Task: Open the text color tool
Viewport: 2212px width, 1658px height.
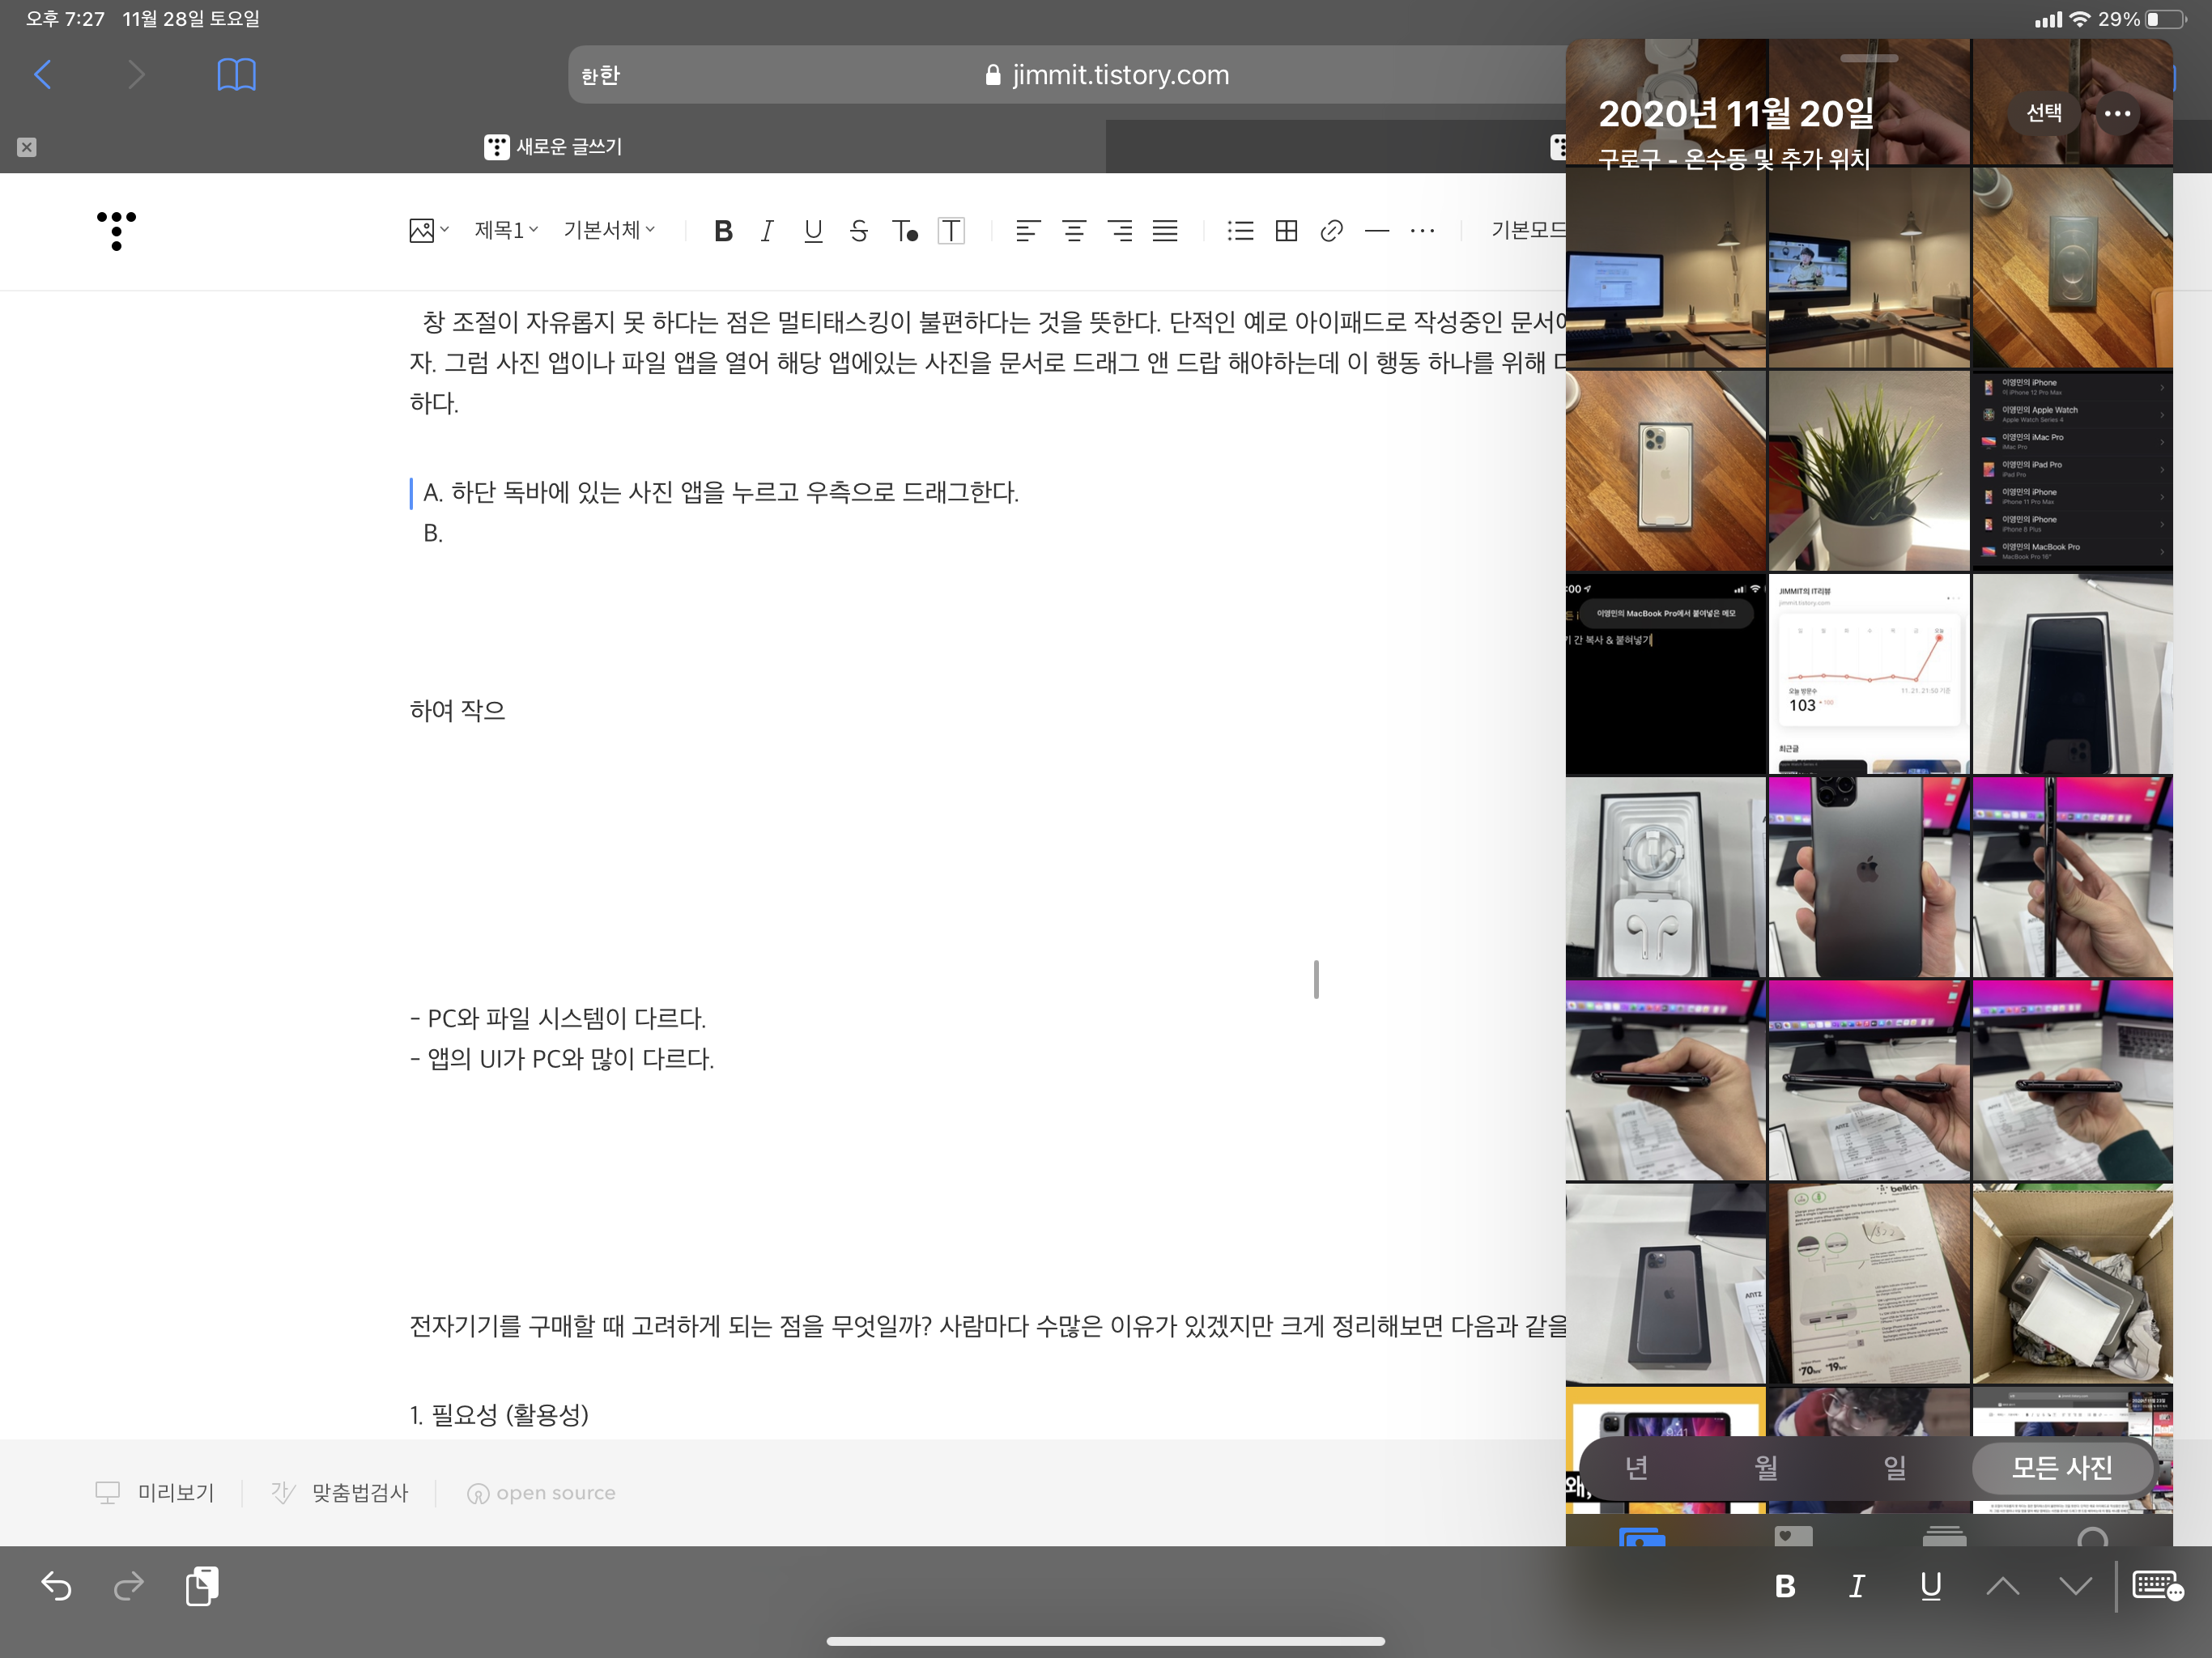Action: tap(905, 231)
